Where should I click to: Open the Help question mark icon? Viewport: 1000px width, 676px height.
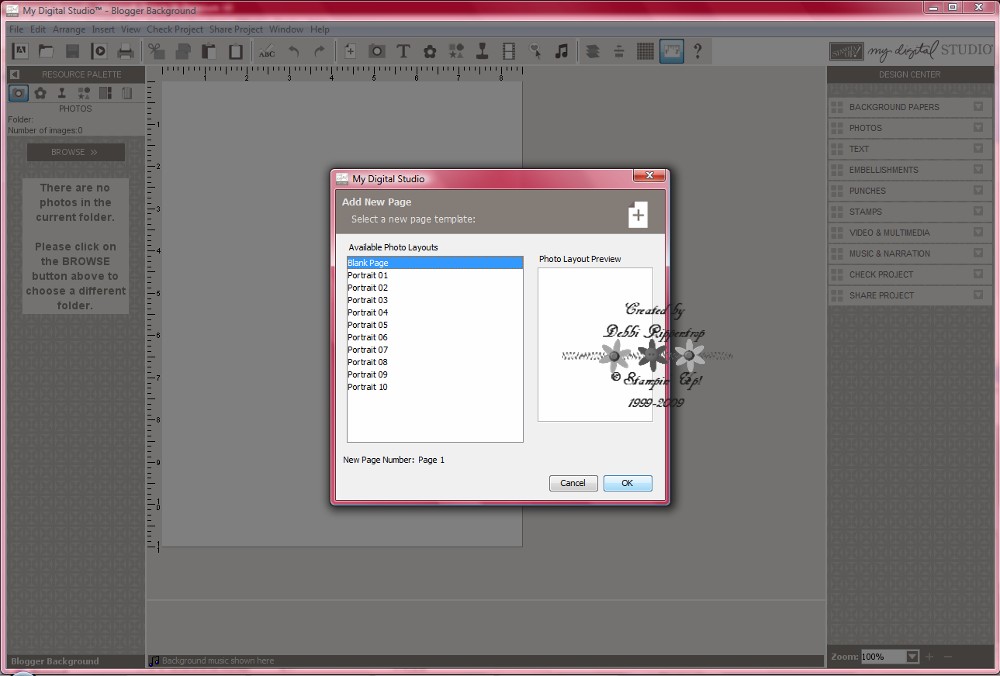(698, 52)
